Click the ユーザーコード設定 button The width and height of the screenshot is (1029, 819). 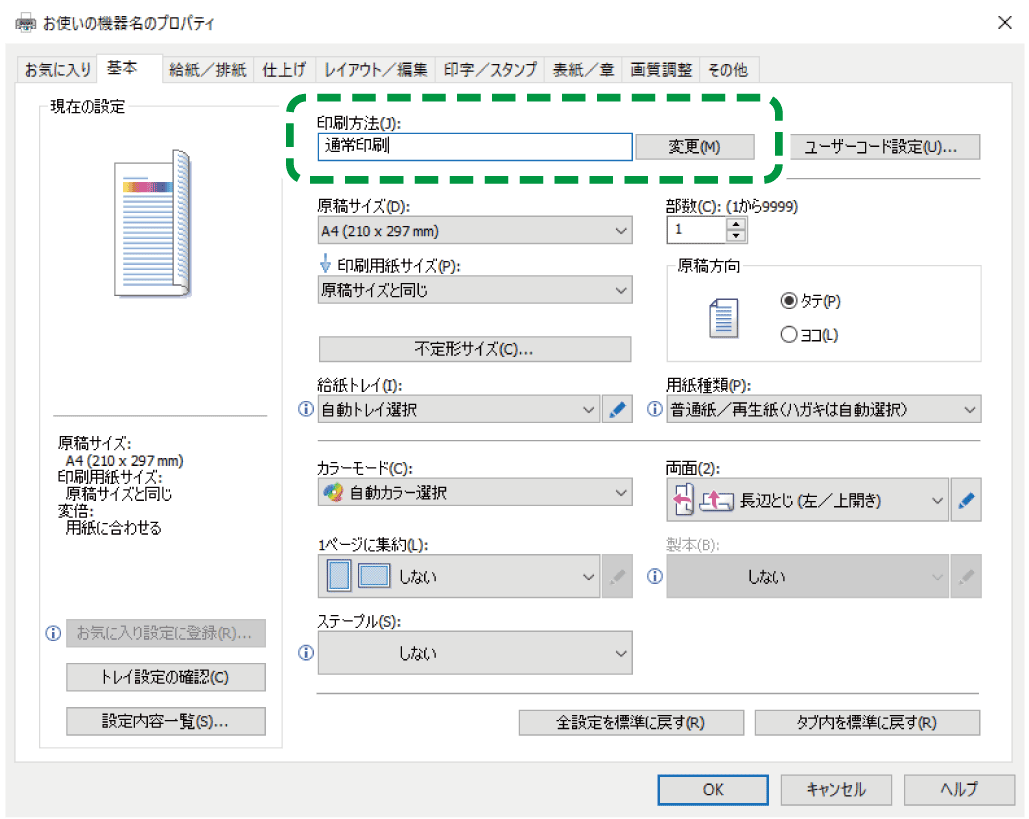[x=885, y=147]
